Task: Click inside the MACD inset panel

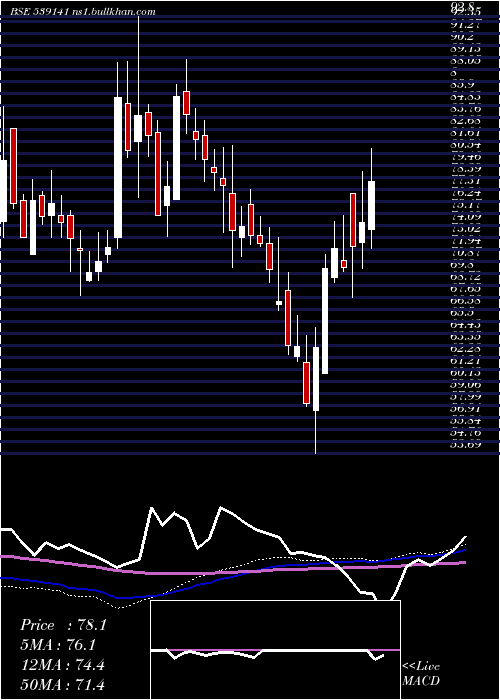Action: 275,650
